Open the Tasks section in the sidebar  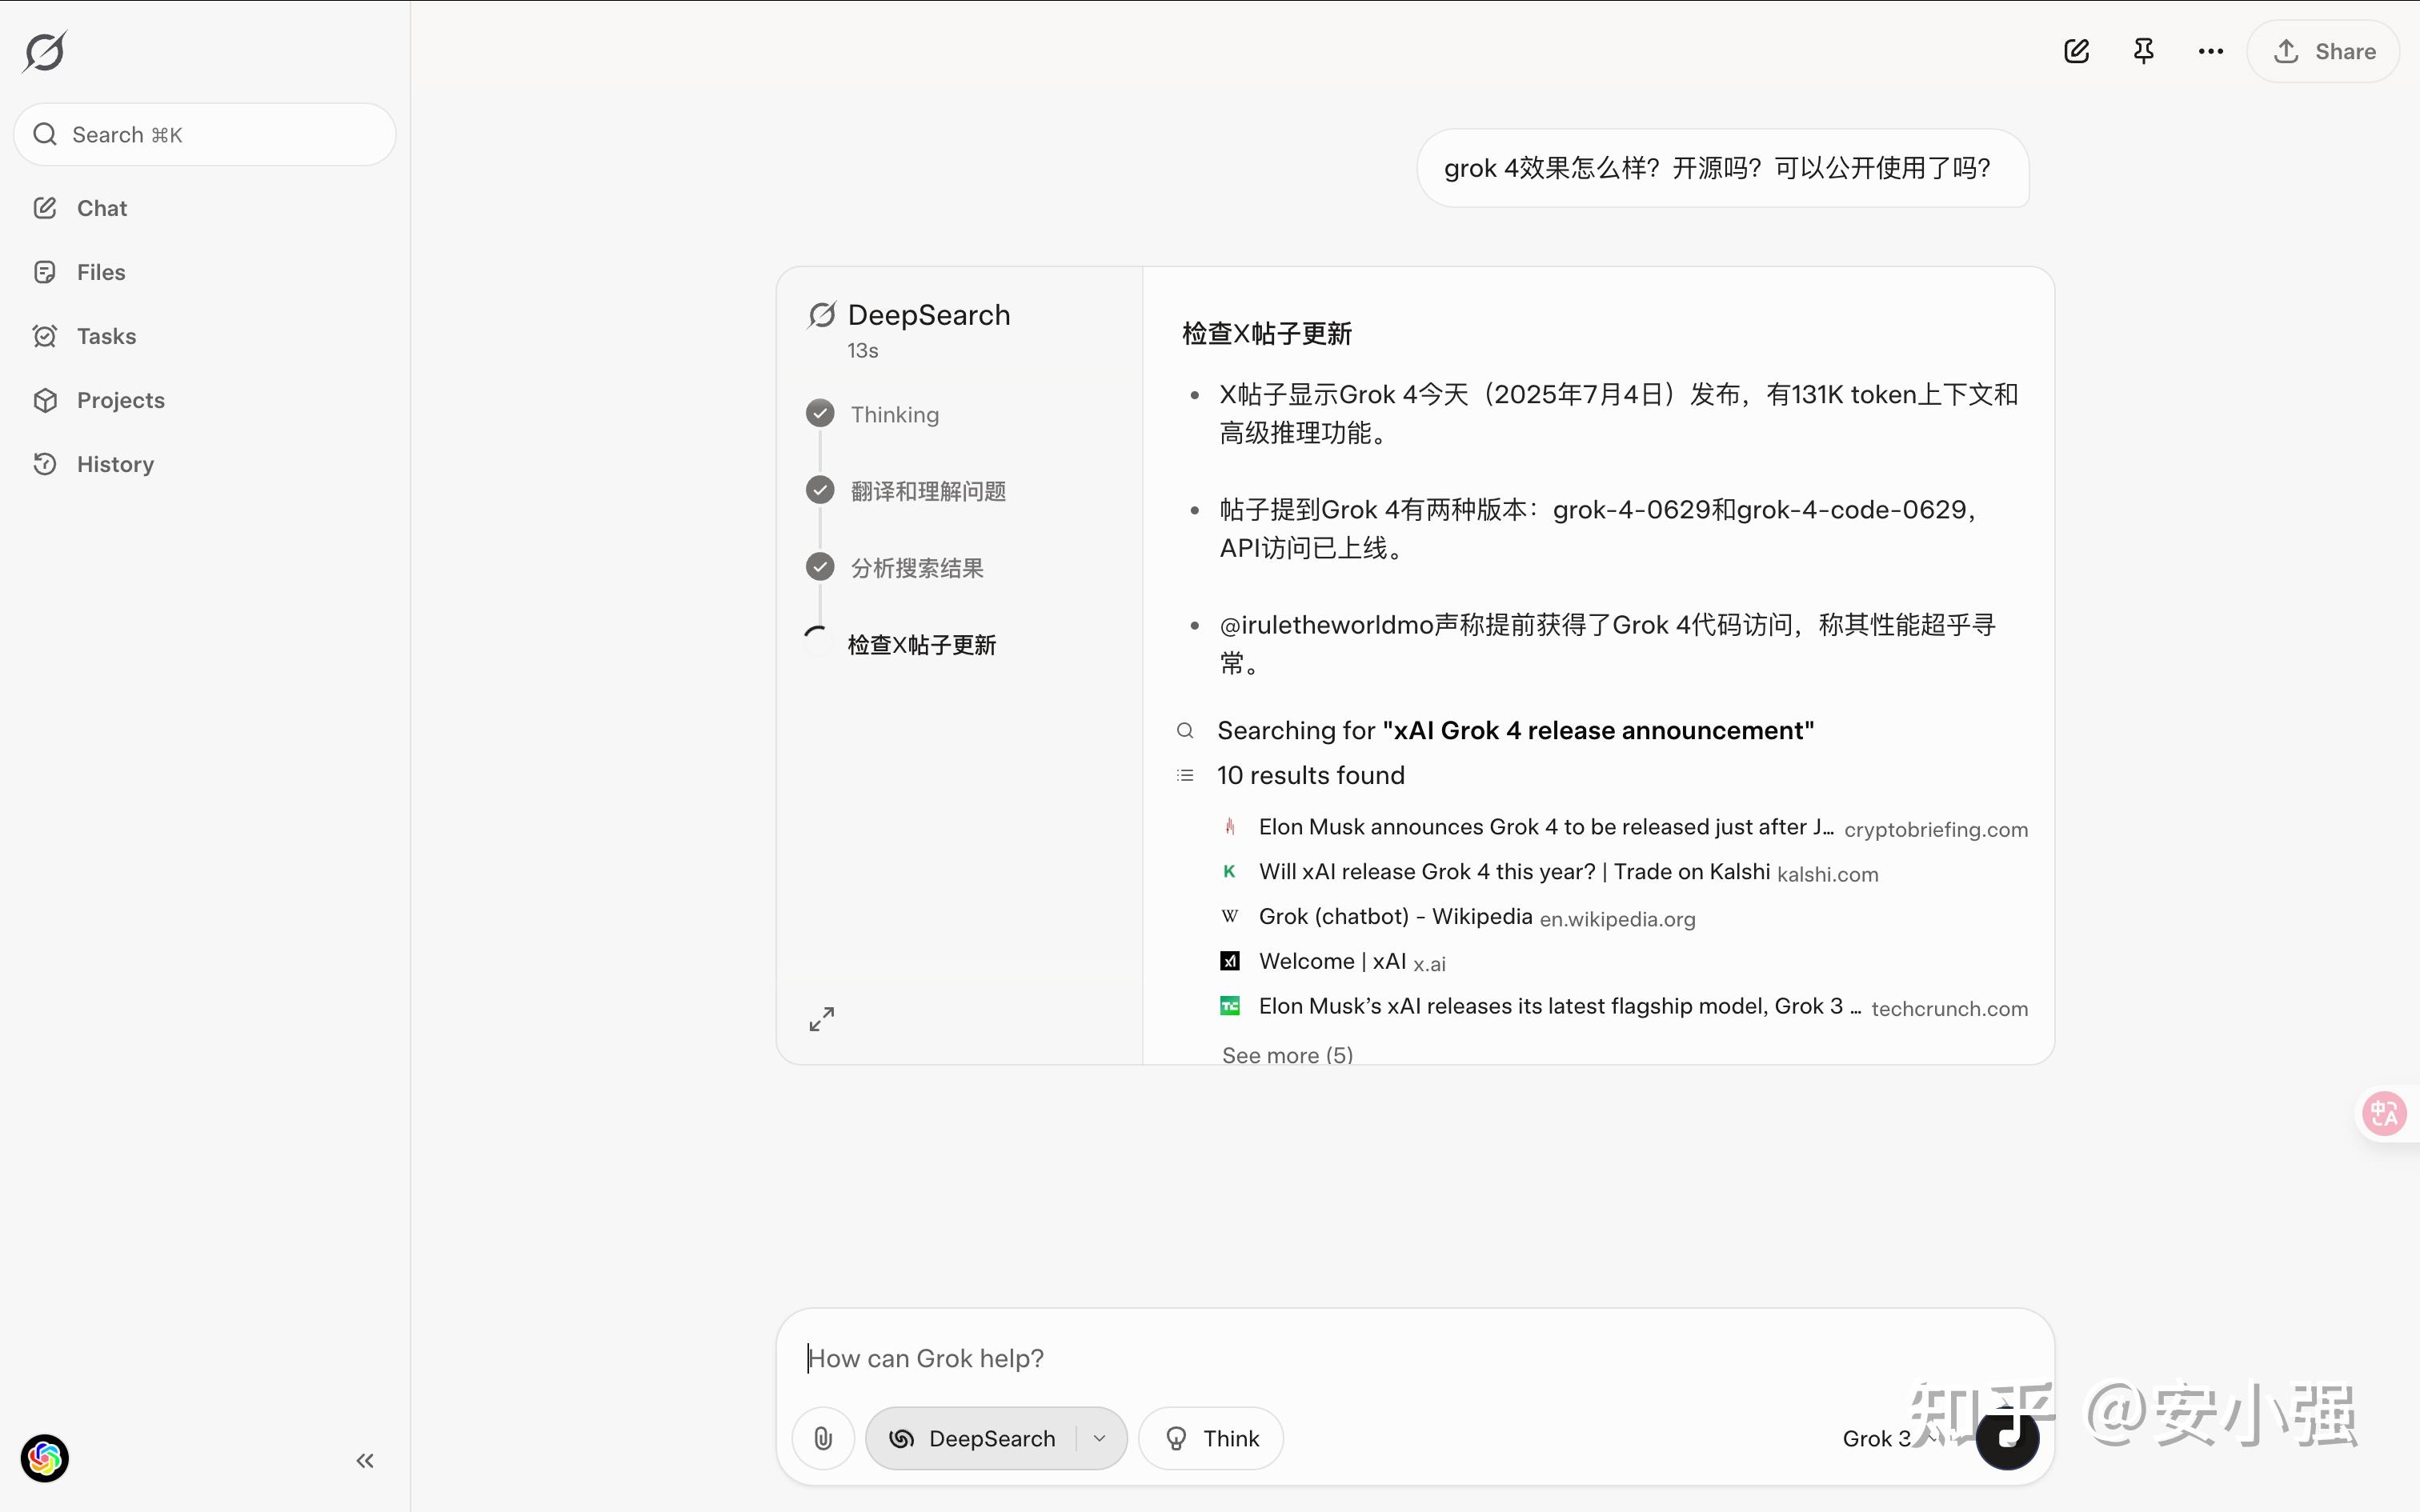click(106, 335)
